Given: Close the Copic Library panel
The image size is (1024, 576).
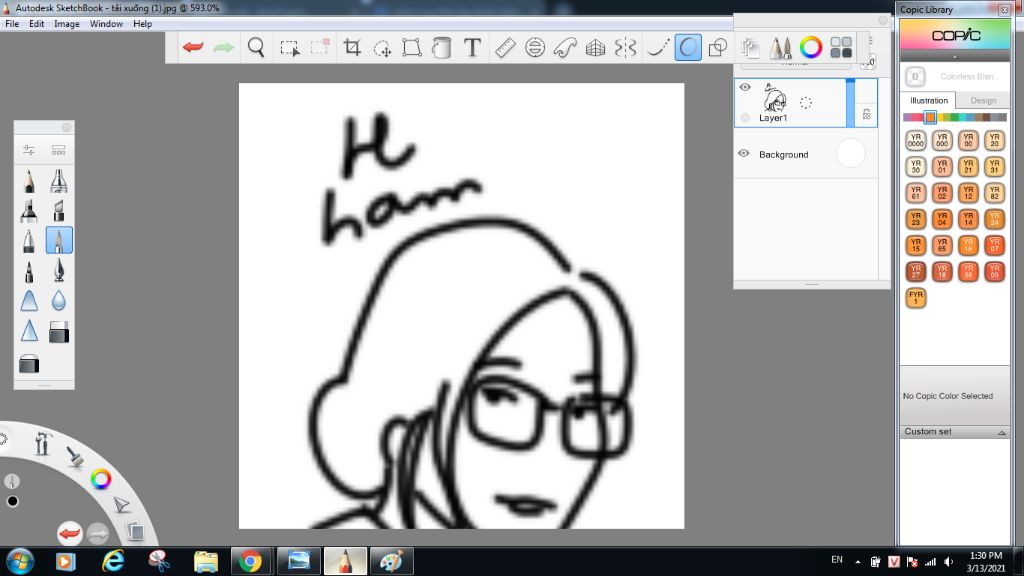Looking at the screenshot, I should click(1004, 9).
